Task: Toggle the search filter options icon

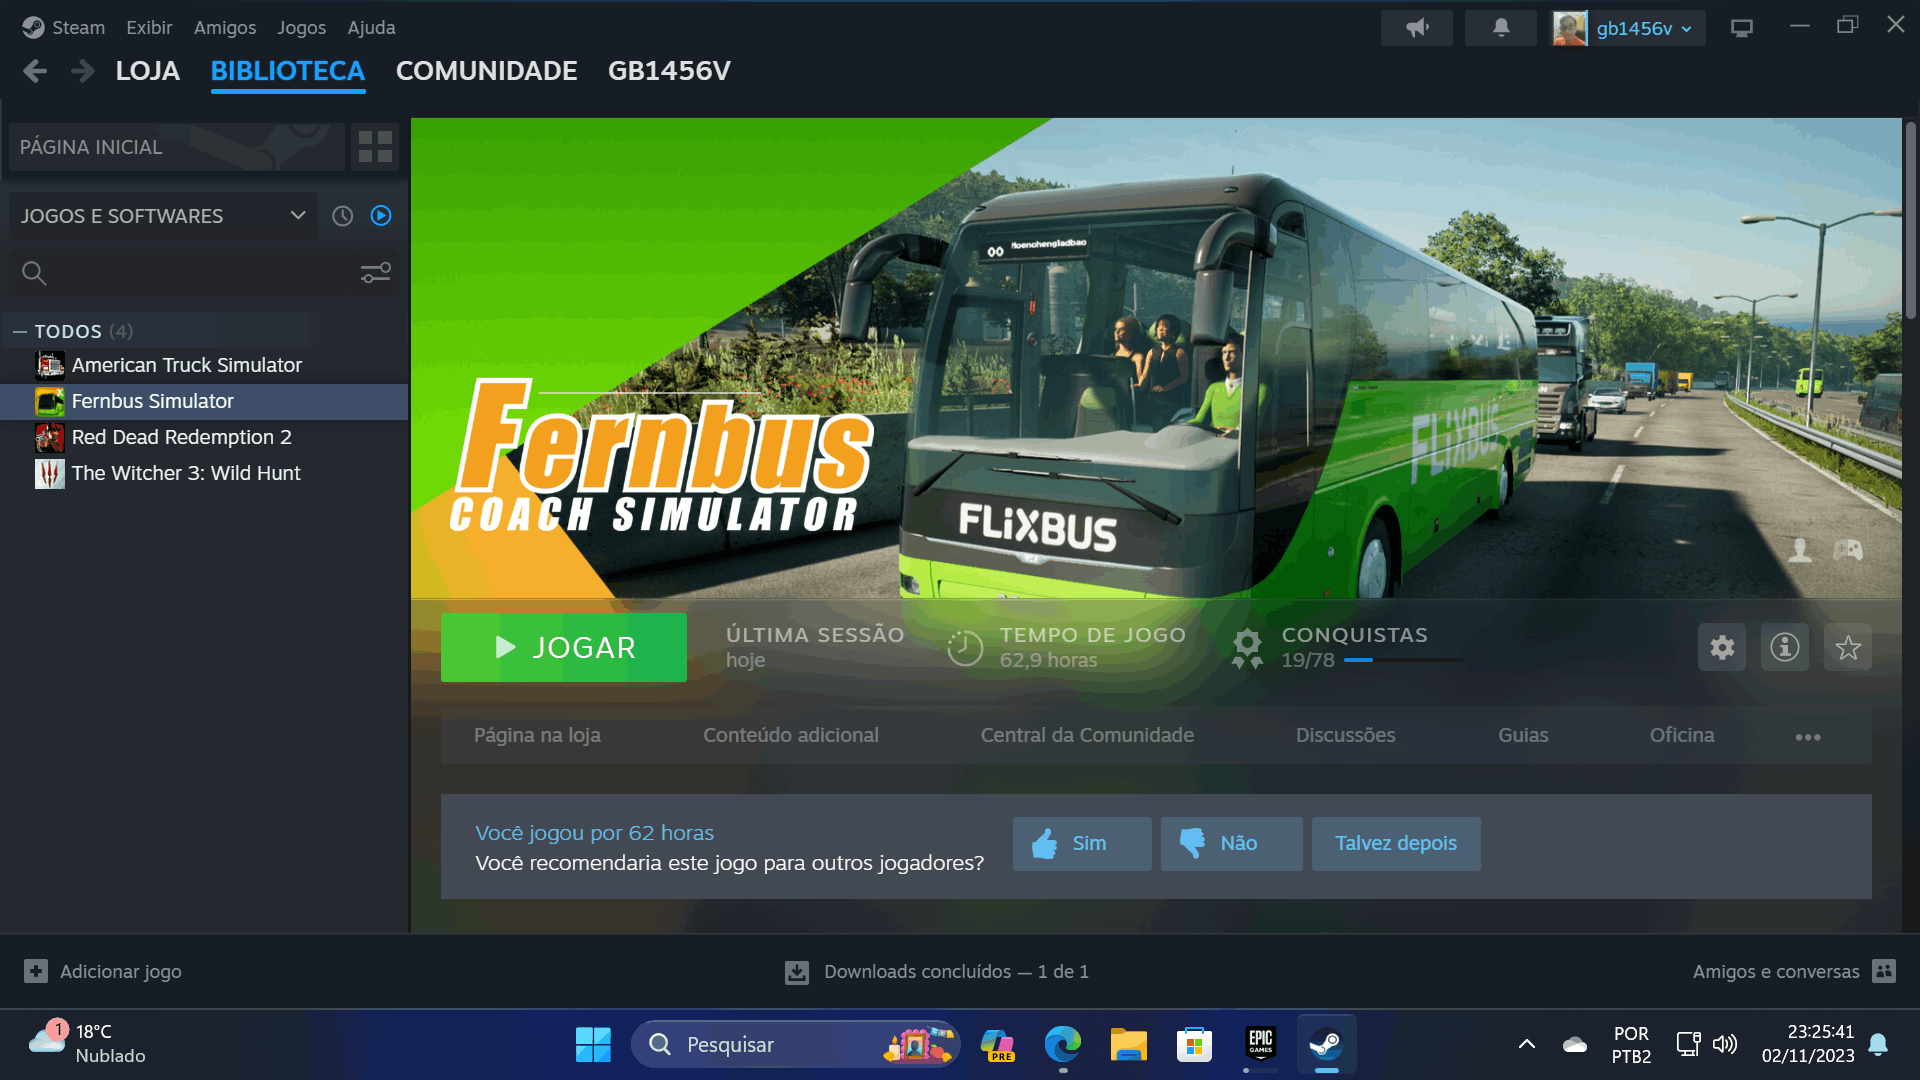Action: [376, 273]
